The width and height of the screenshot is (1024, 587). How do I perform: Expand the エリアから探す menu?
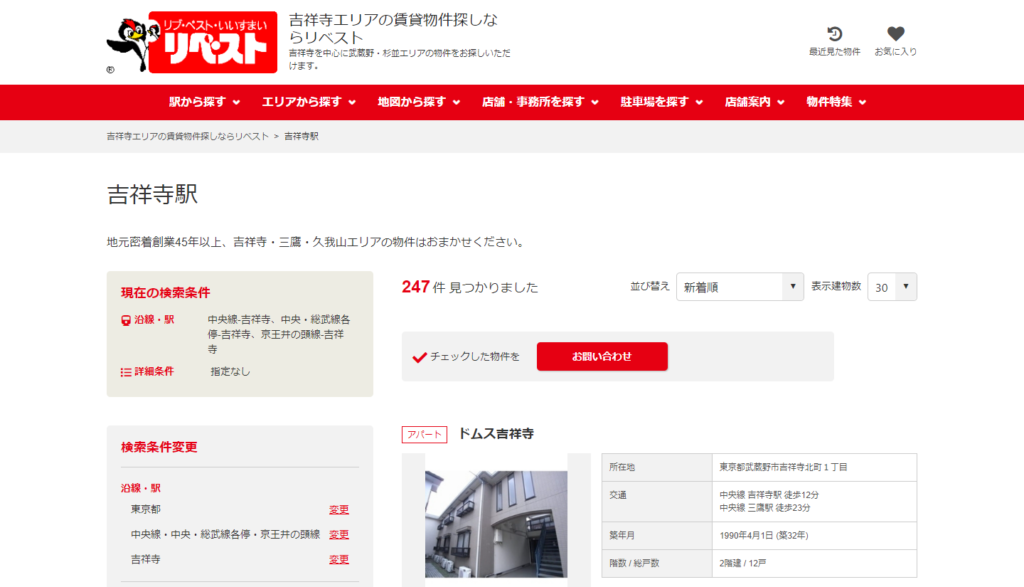308,102
